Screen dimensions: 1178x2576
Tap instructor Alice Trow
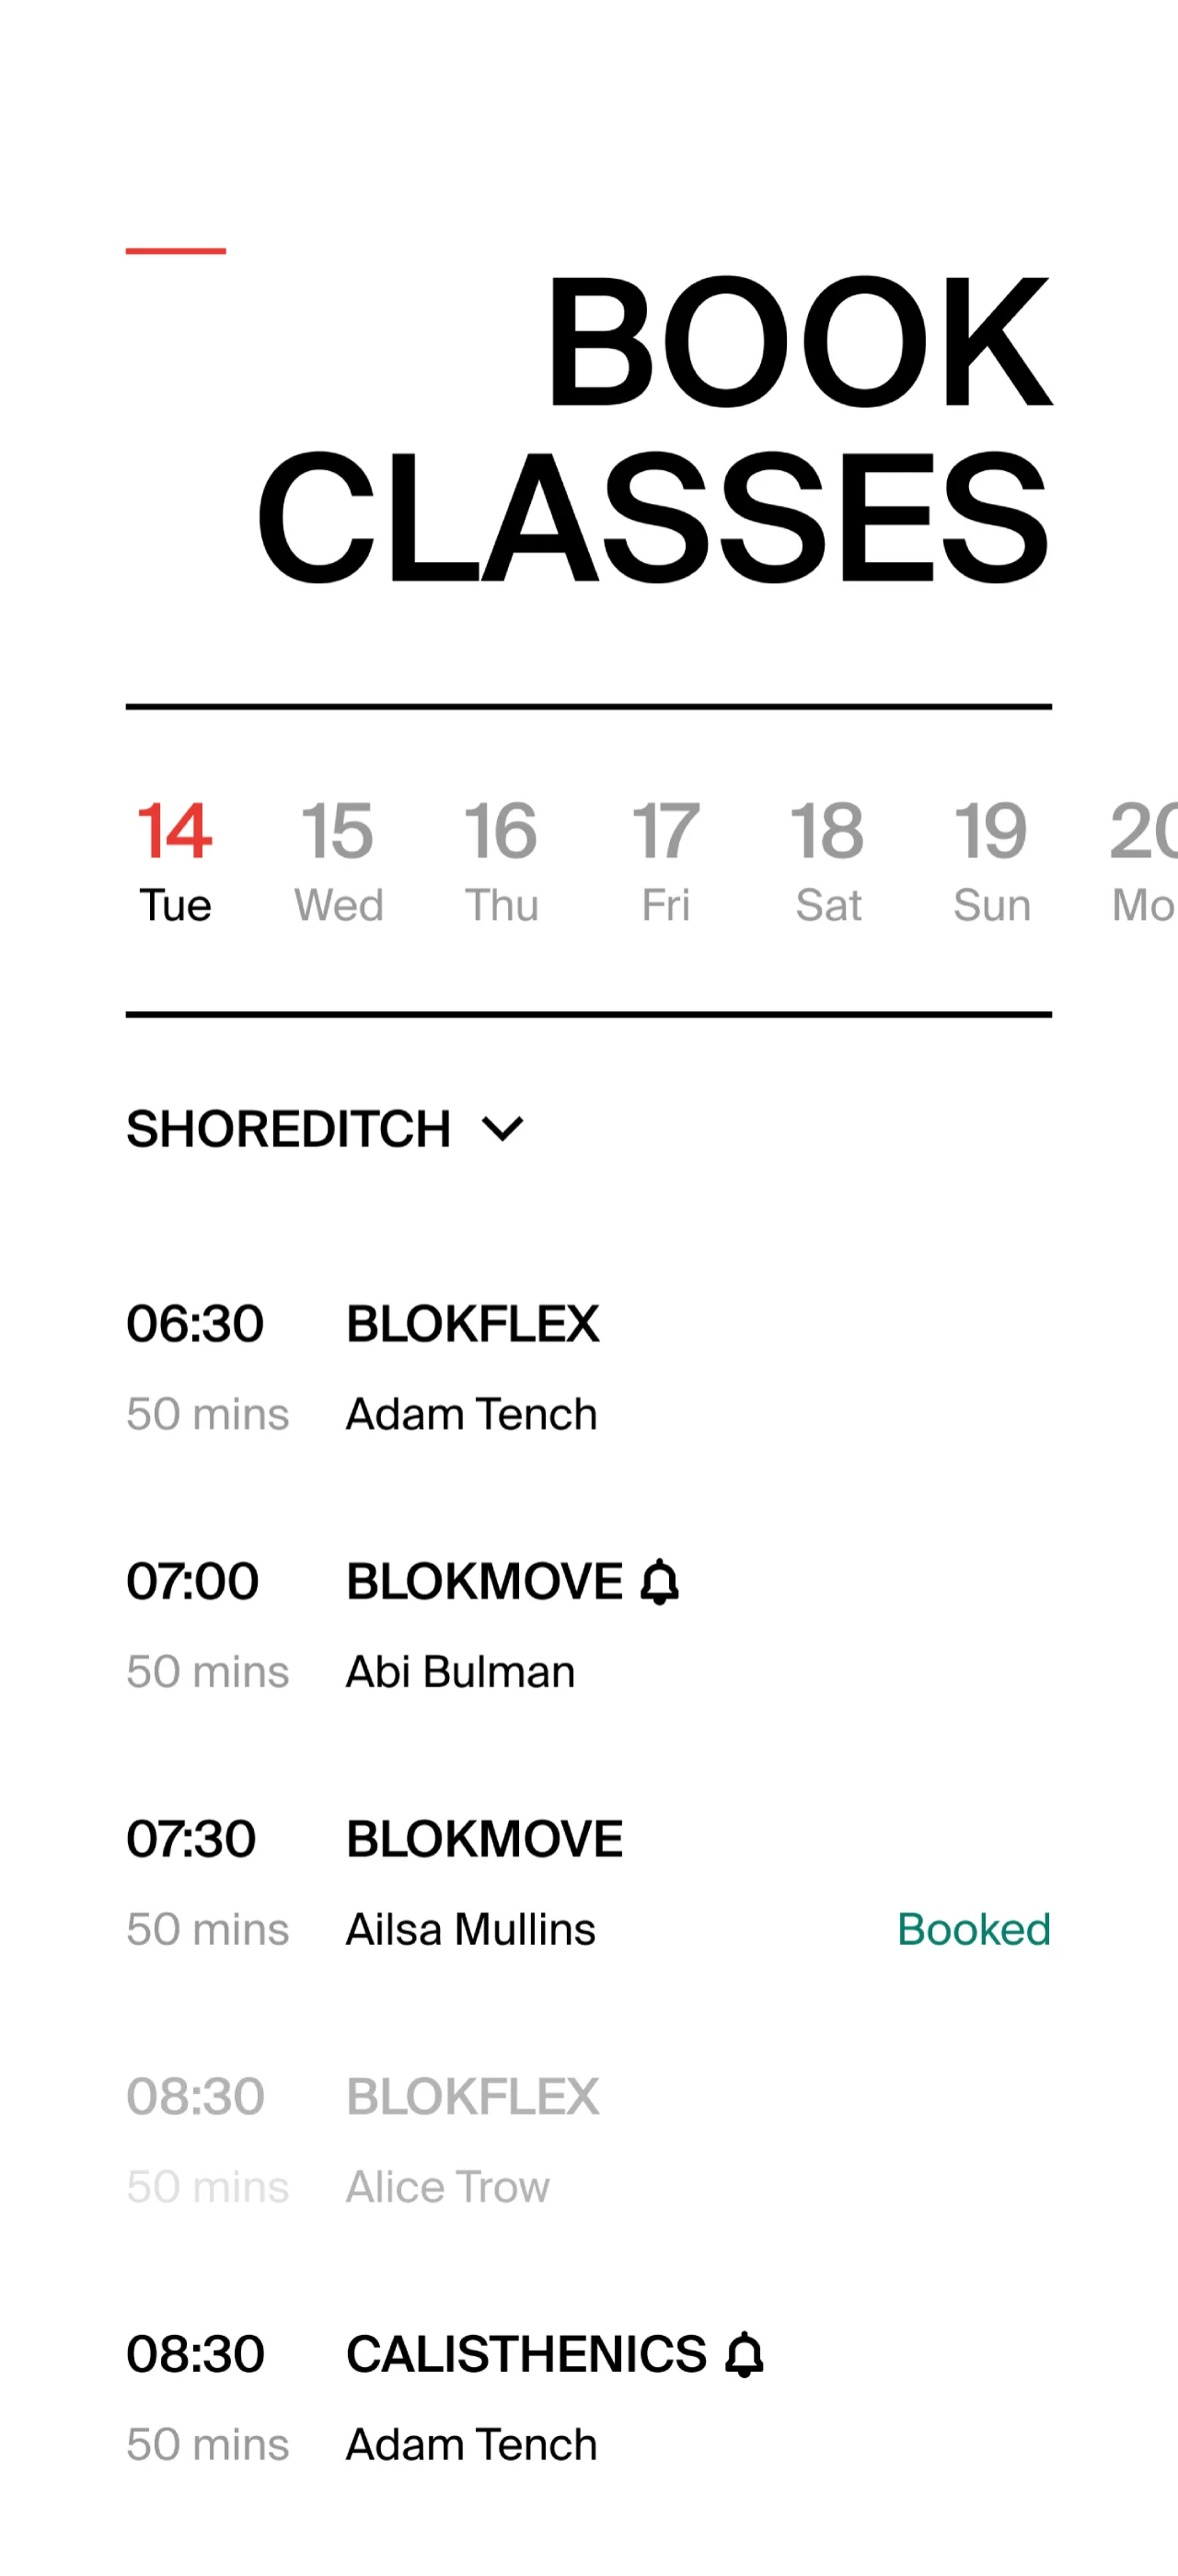[447, 2187]
